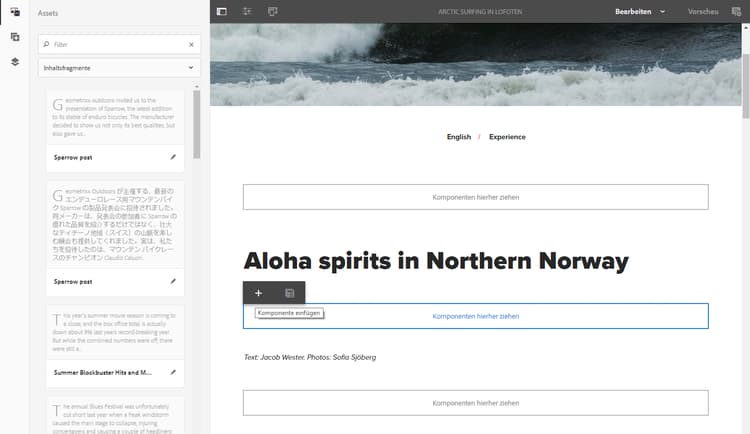Click the search magnifier in Filter field

coord(46,45)
